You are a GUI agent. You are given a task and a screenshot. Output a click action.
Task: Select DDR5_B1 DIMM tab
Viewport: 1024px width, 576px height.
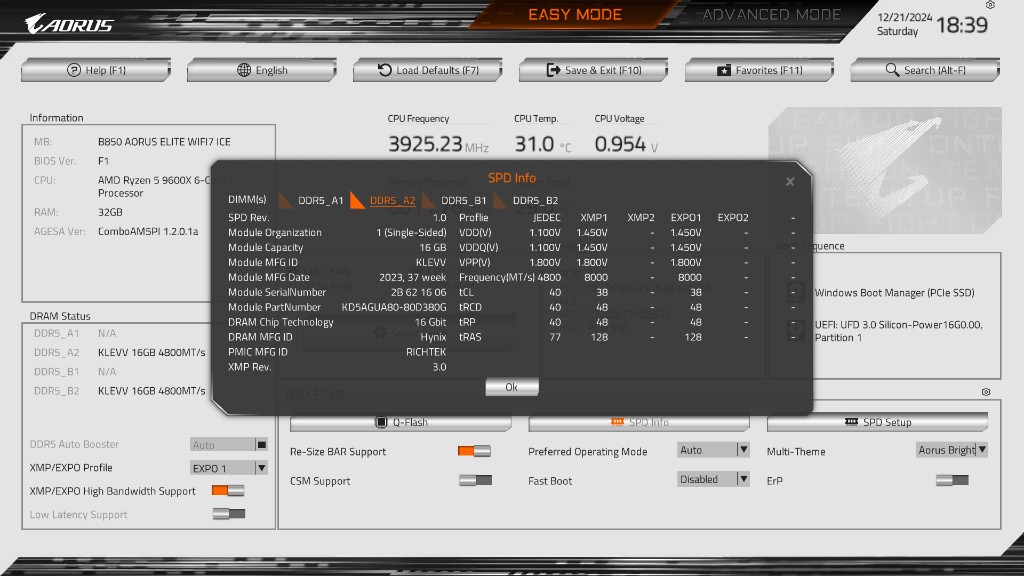(x=463, y=200)
